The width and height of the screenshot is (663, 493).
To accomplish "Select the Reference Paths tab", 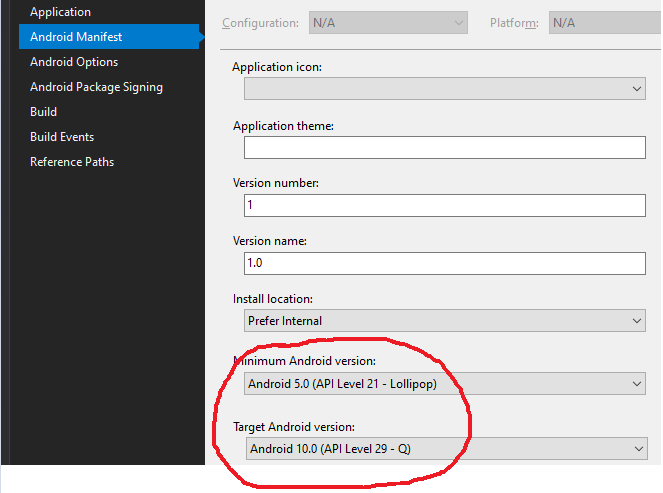I will pyautogui.click(x=72, y=162).
